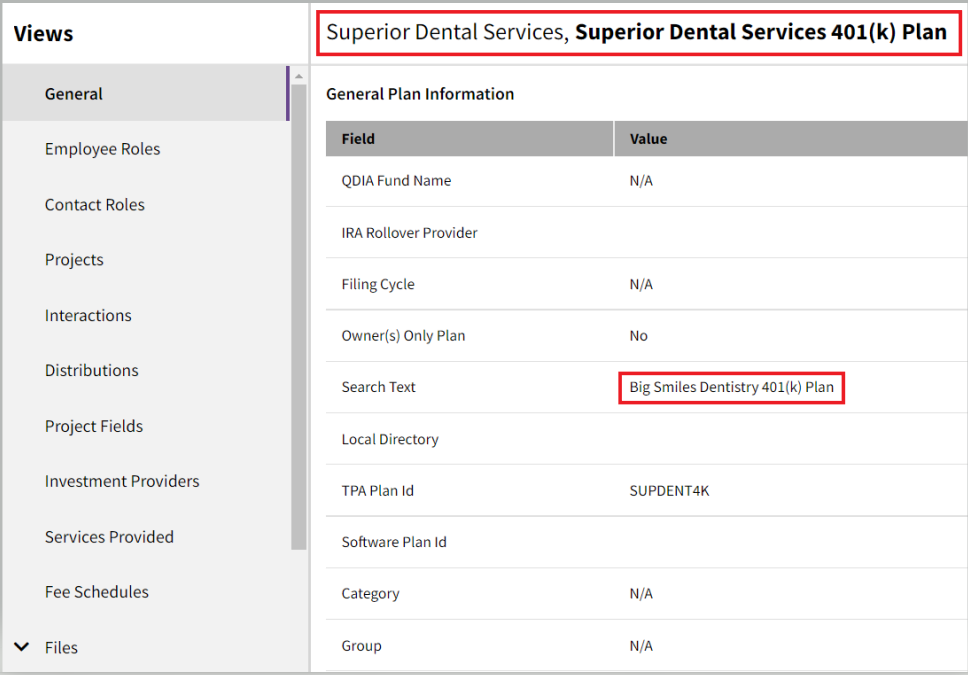
Task: Click the Category N/A value
Action: [x=641, y=593]
